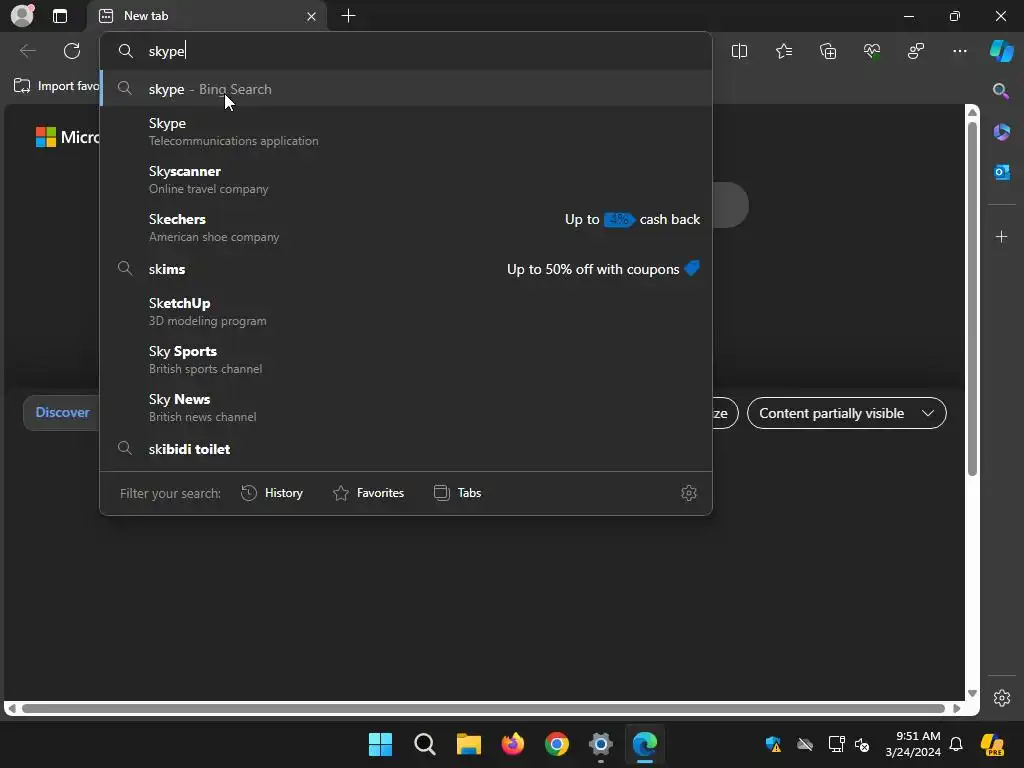The height and width of the screenshot is (768, 1024).
Task: Select skibidi toilet search suggestion
Action: click(x=406, y=449)
